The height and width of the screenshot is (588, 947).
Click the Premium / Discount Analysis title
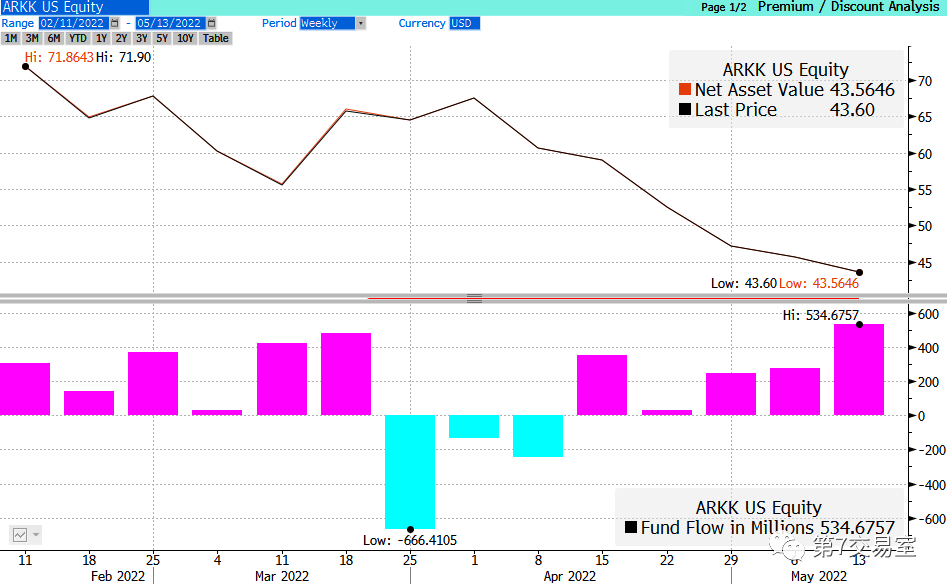tap(849, 7)
